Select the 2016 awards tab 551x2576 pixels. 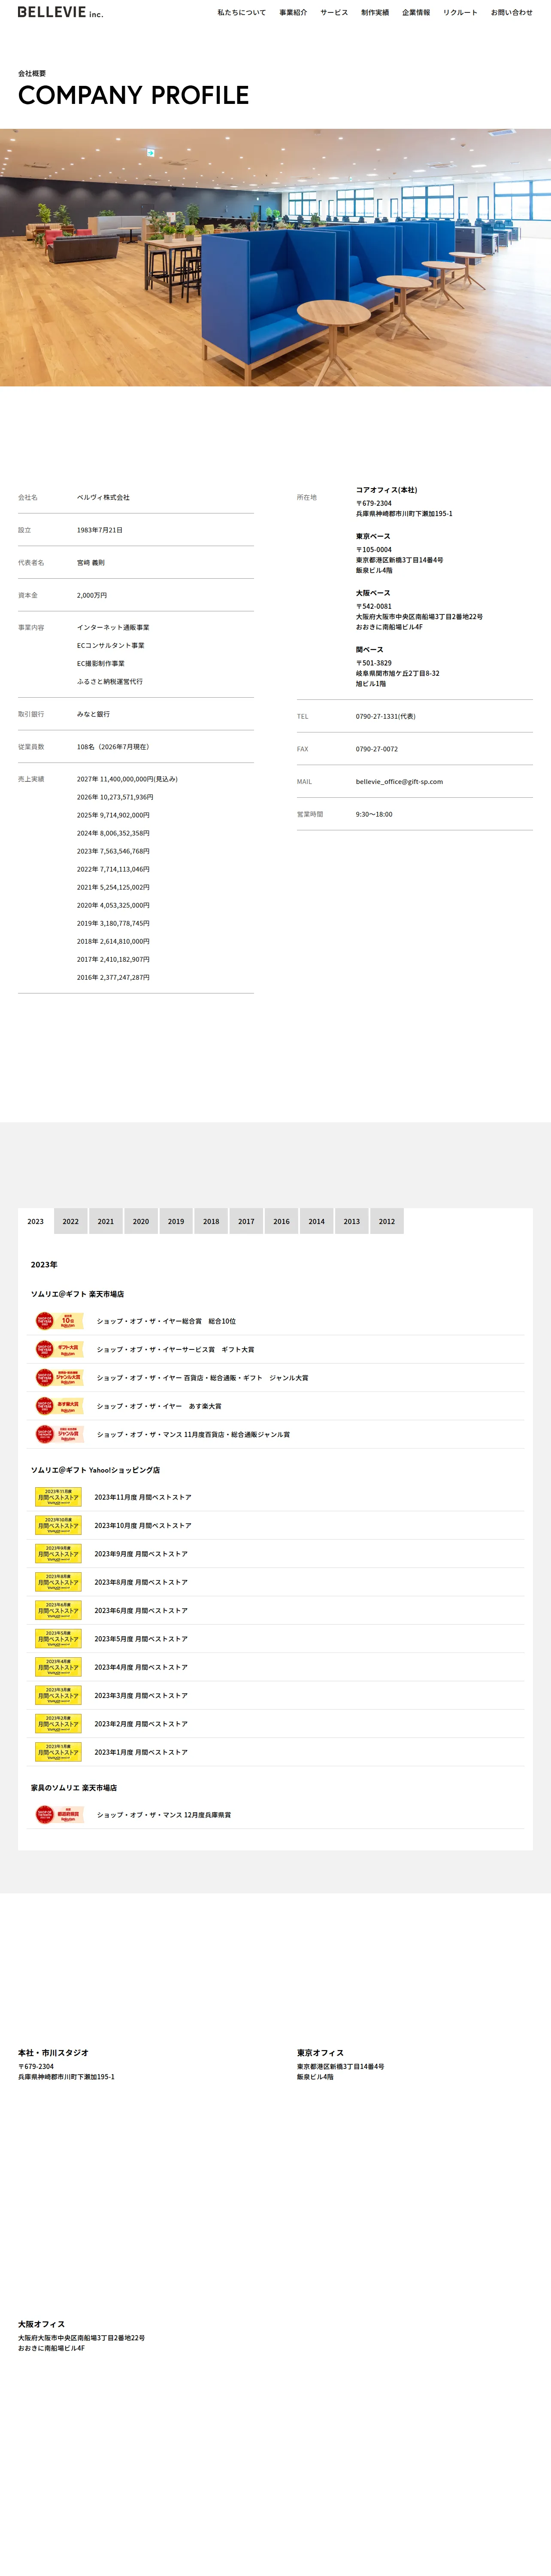pos(282,1221)
